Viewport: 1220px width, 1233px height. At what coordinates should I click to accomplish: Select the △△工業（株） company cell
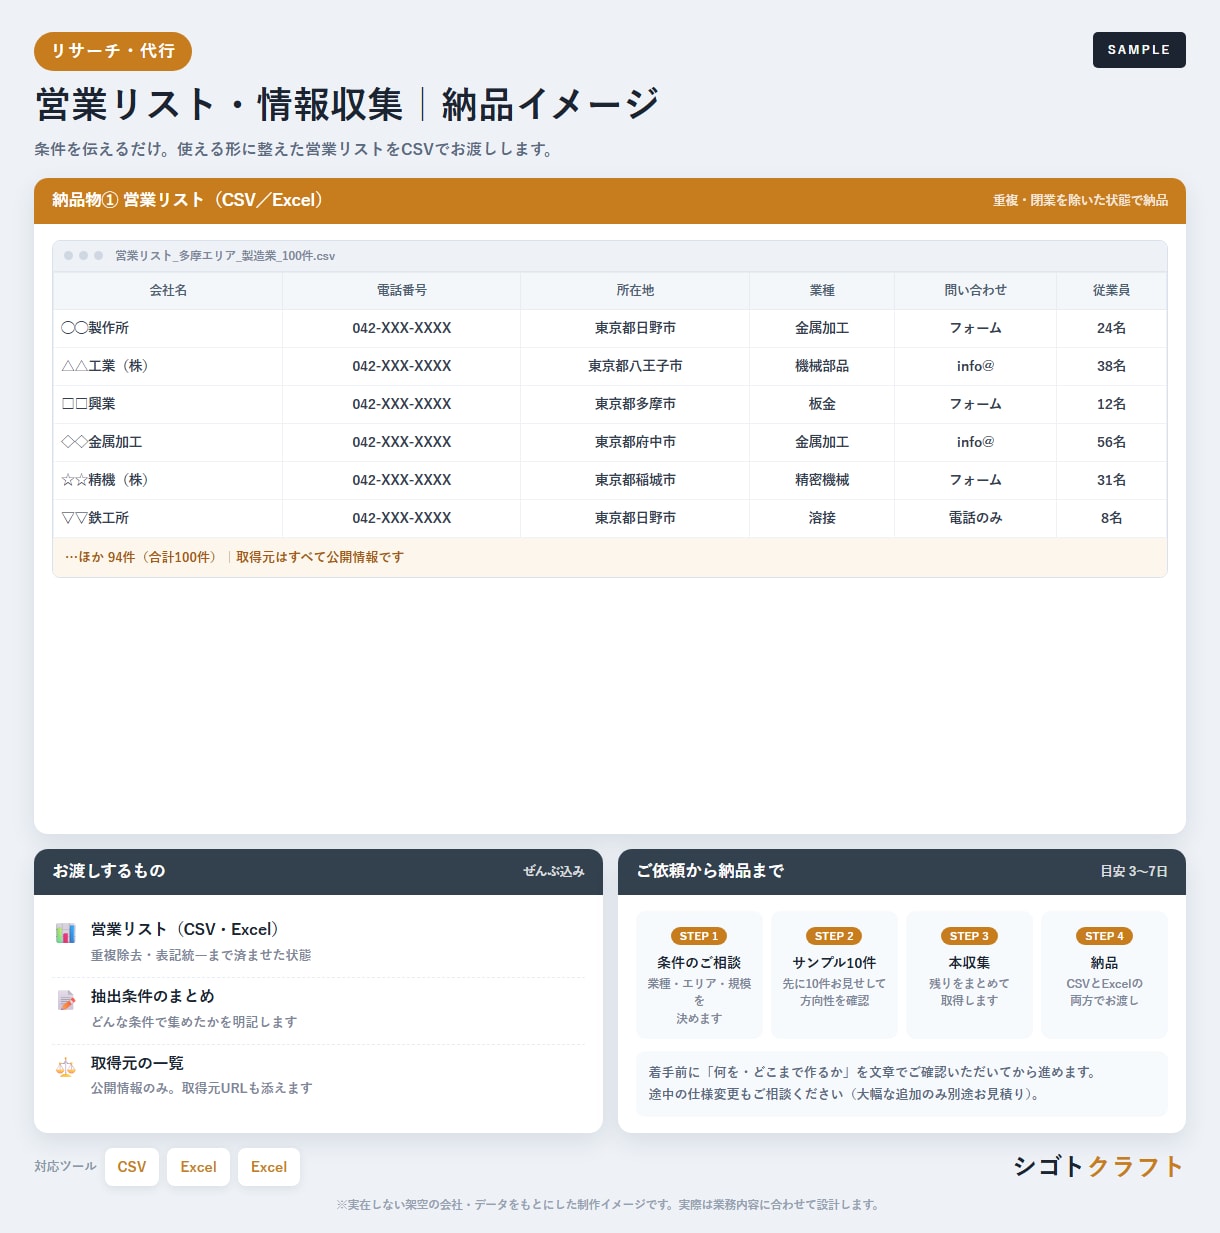(168, 366)
